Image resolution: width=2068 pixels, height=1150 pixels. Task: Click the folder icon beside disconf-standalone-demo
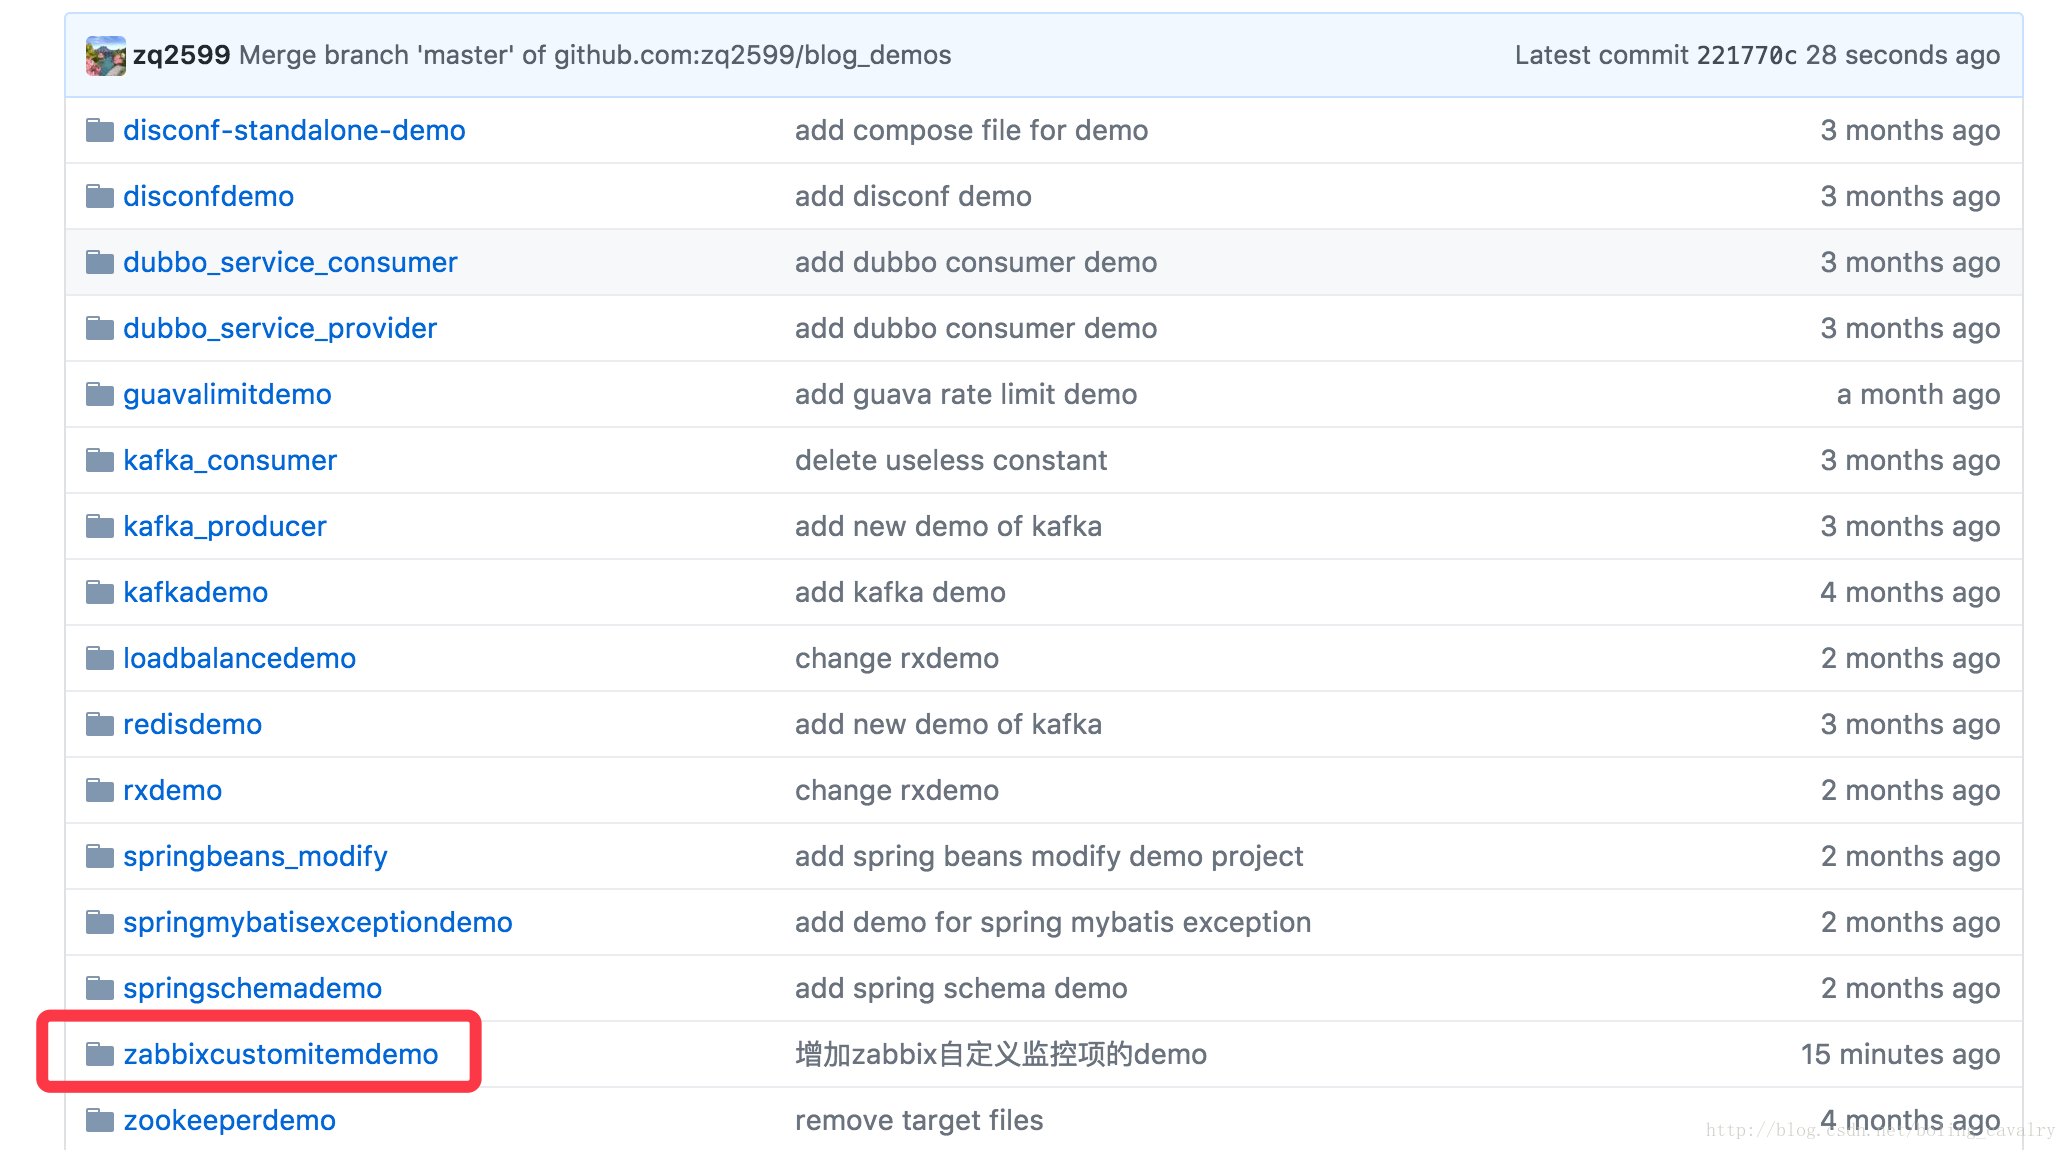pyautogui.click(x=99, y=130)
